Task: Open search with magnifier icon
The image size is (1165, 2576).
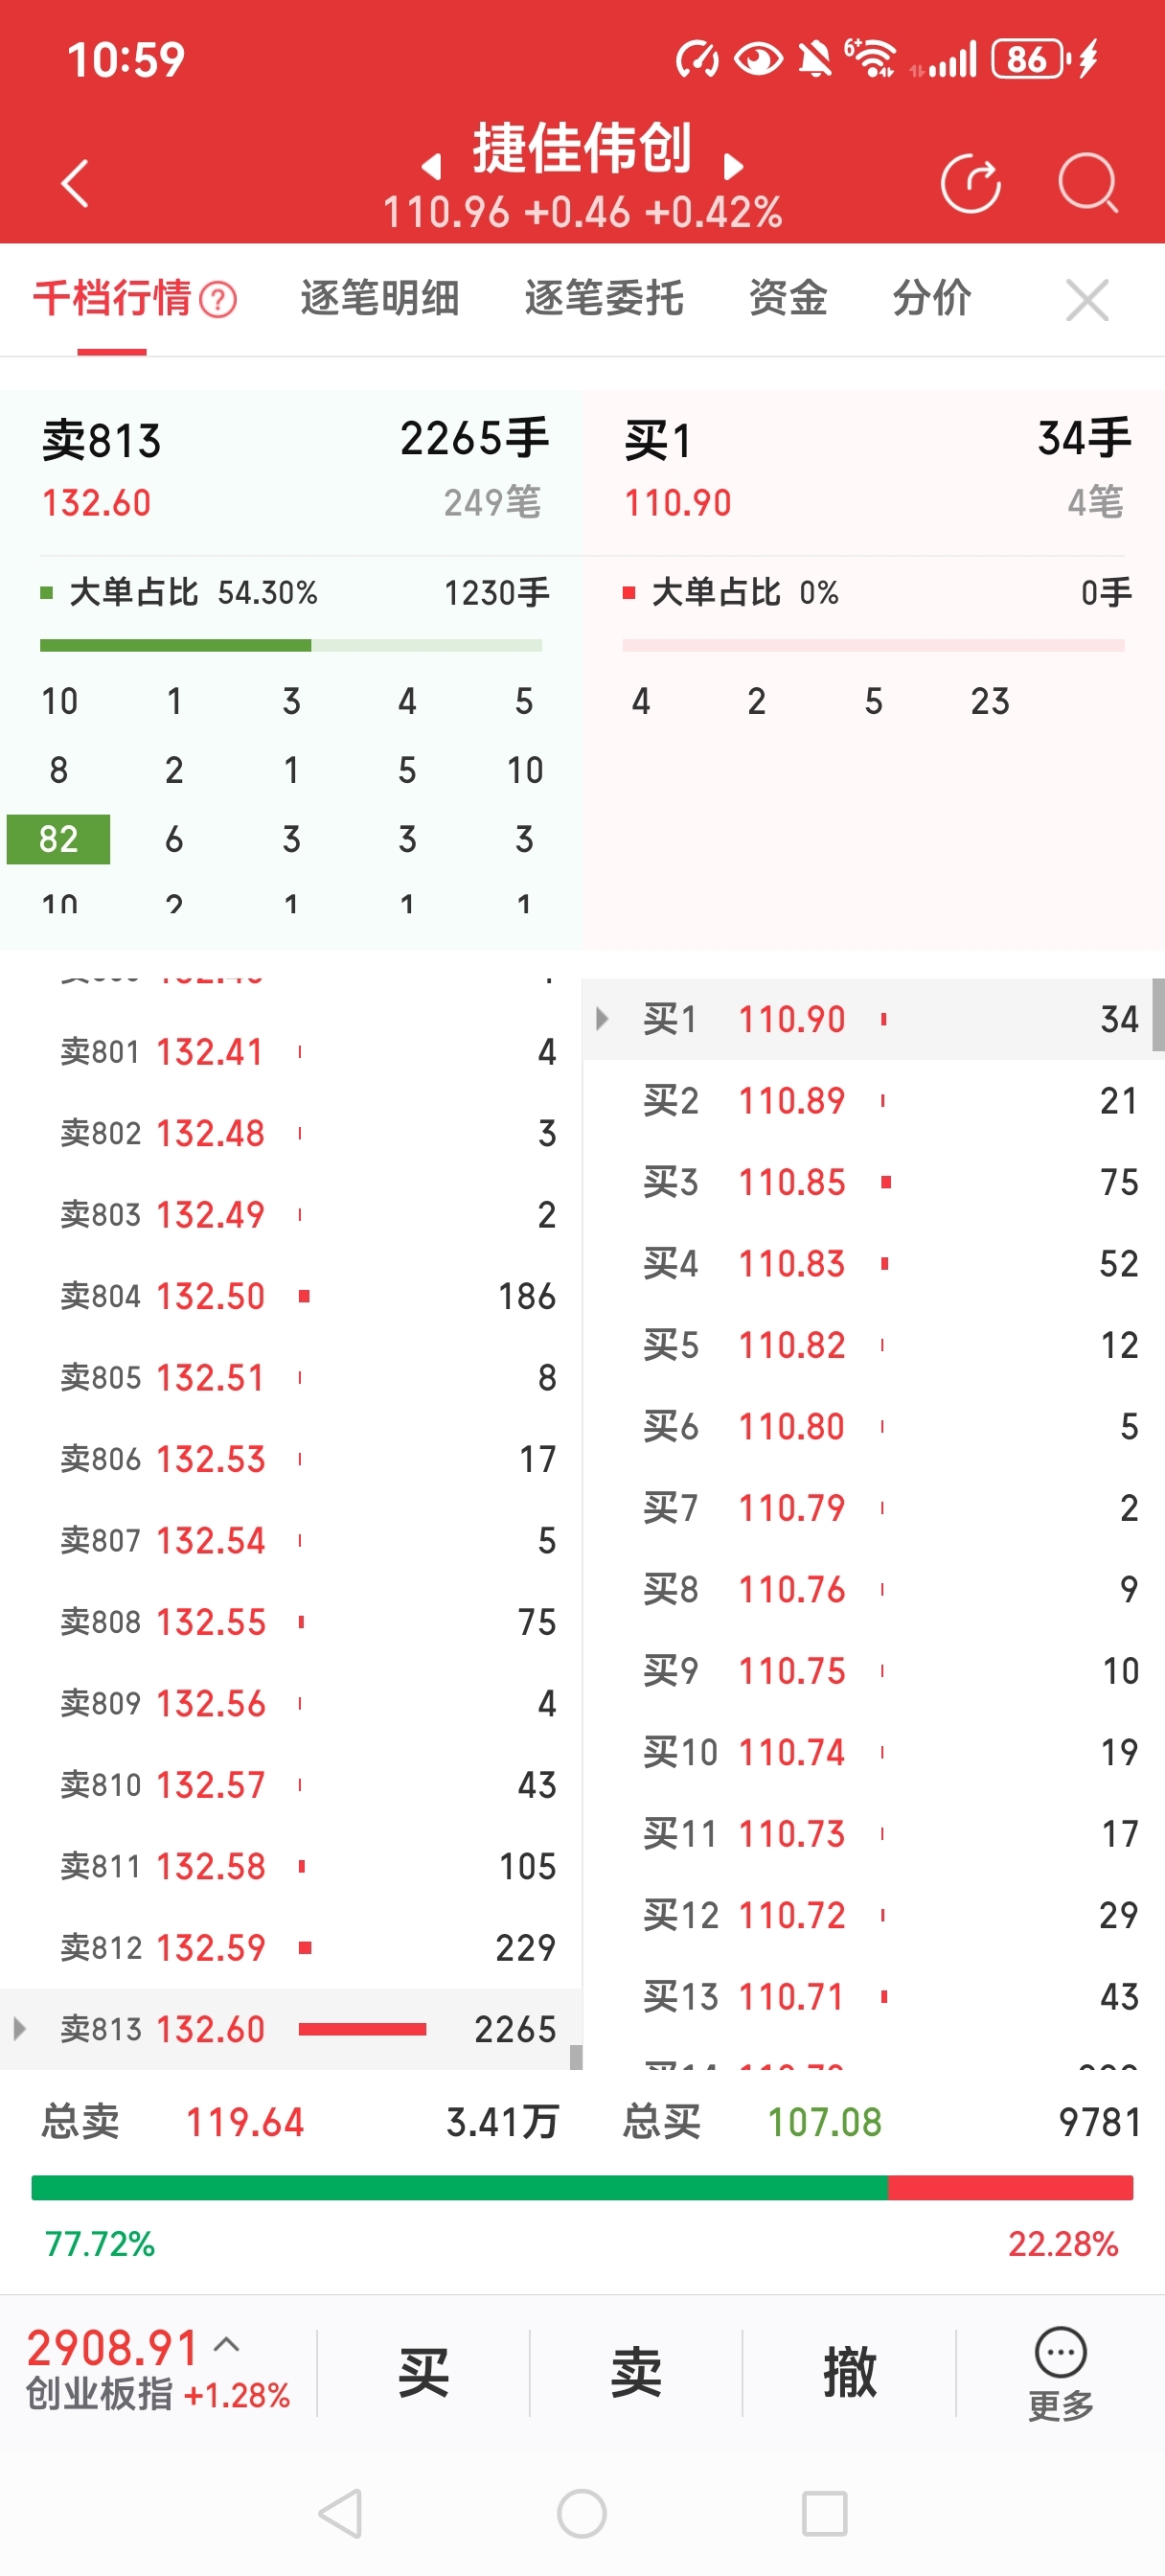Action: (1087, 184)
